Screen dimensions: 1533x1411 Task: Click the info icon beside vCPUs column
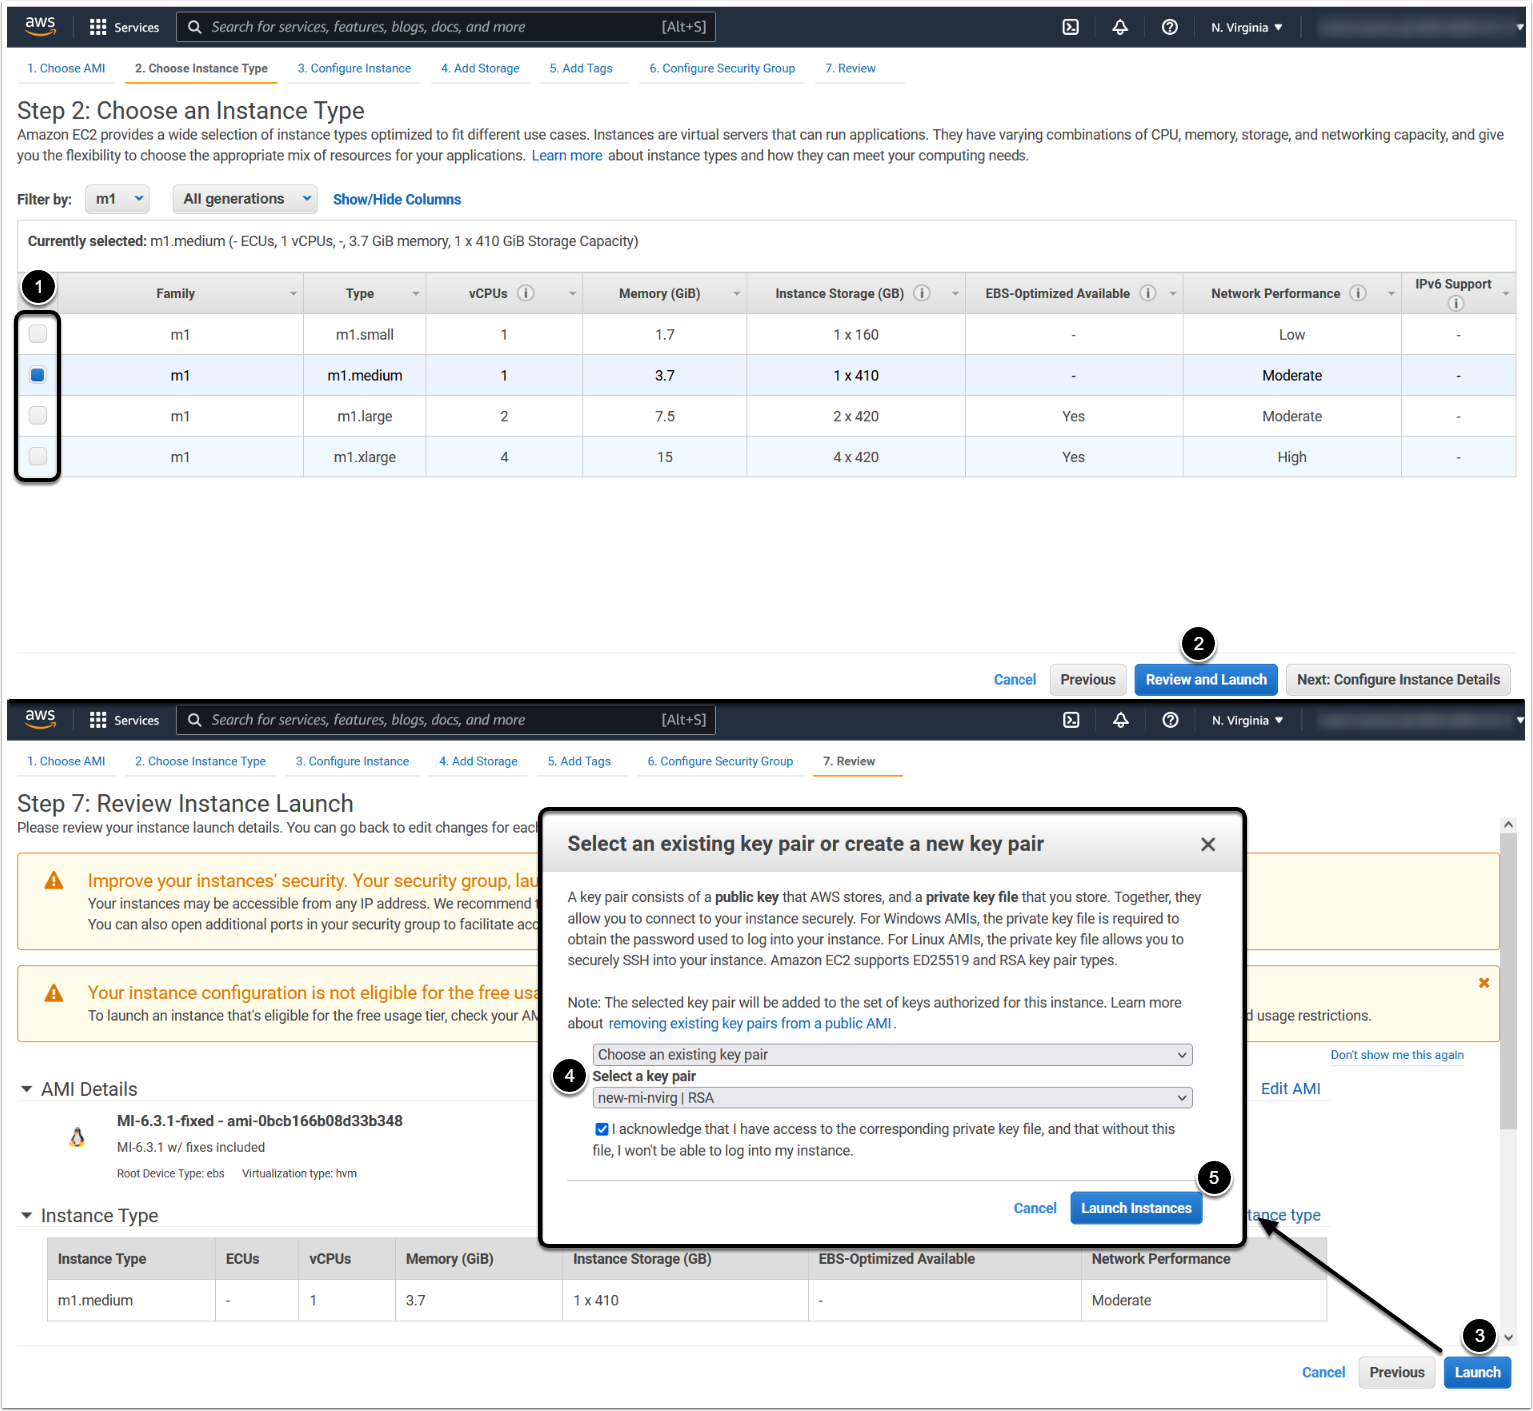click(x=525, y=293)
